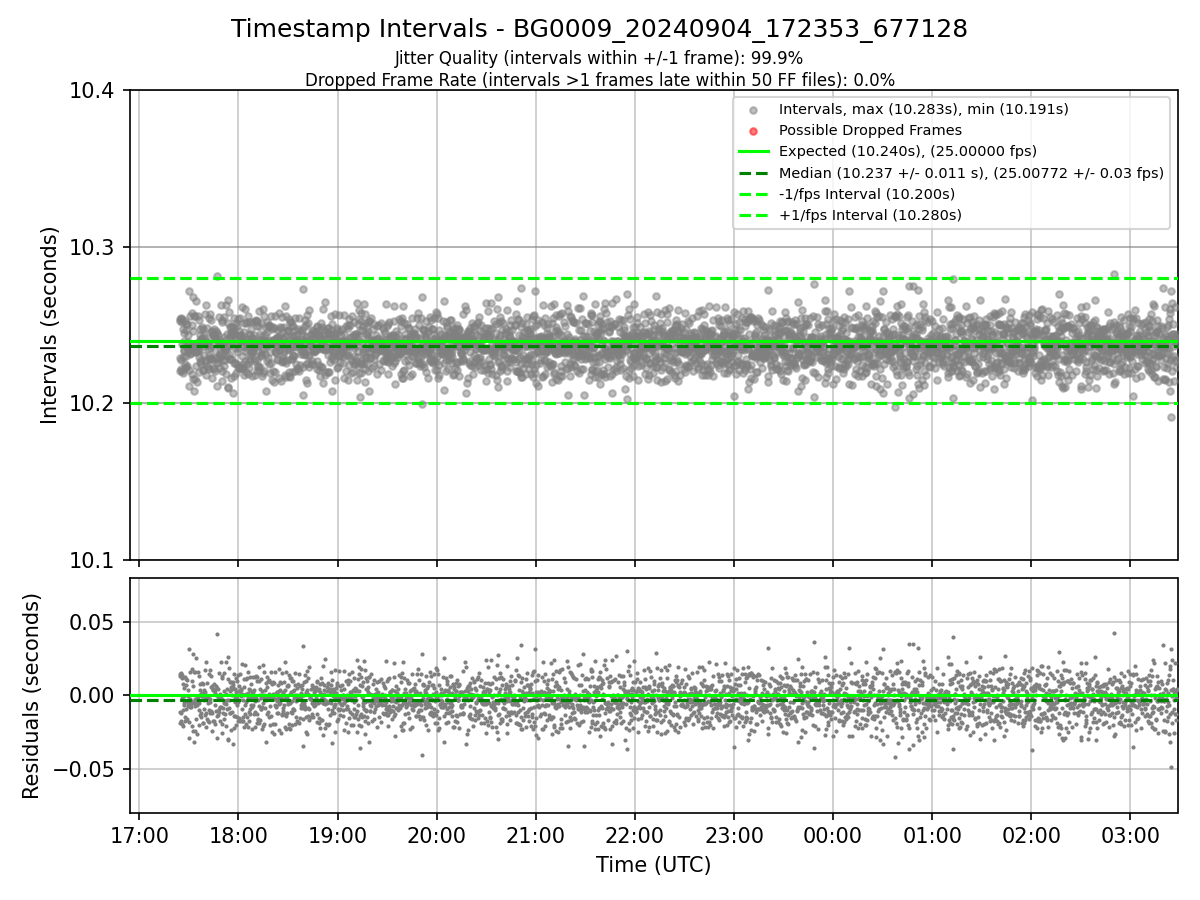This screenshot has height=900, width=1200.
Task: Click the x-axis tick label '20:00'
Action: point(436,834)
